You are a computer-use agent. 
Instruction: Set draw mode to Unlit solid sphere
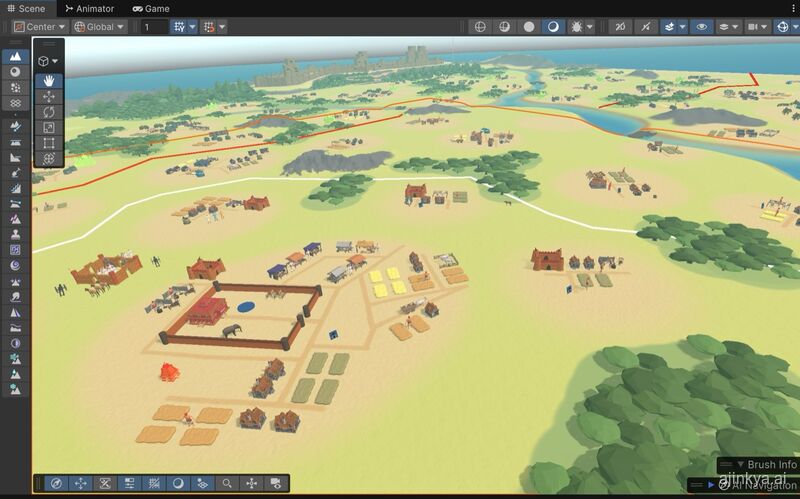pos(529,27)
